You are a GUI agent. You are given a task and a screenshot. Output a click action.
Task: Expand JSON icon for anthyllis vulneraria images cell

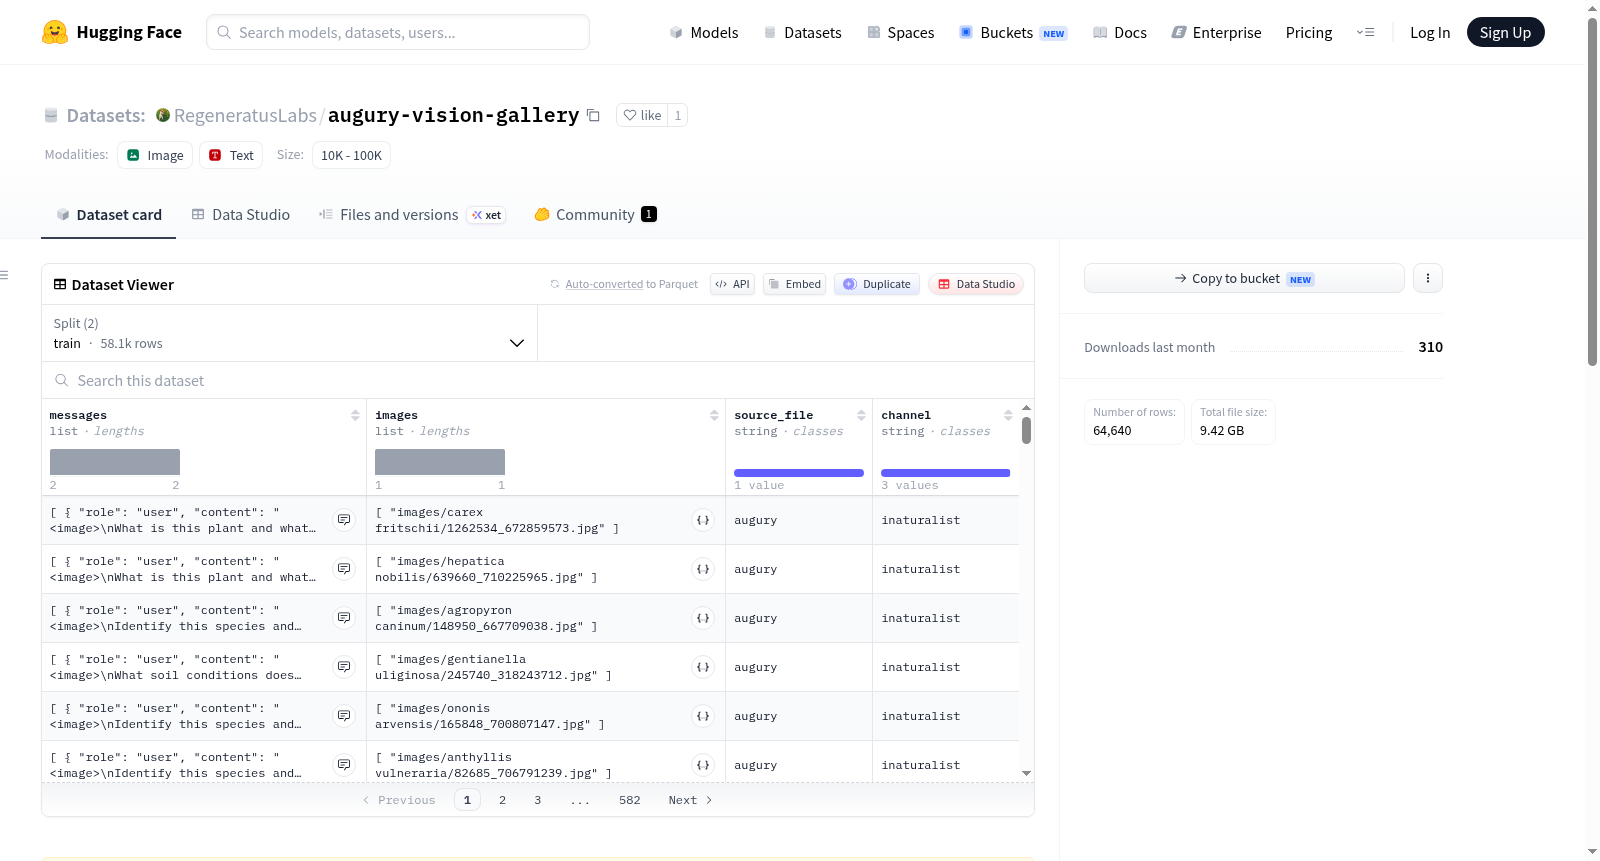tap(703, 765)
